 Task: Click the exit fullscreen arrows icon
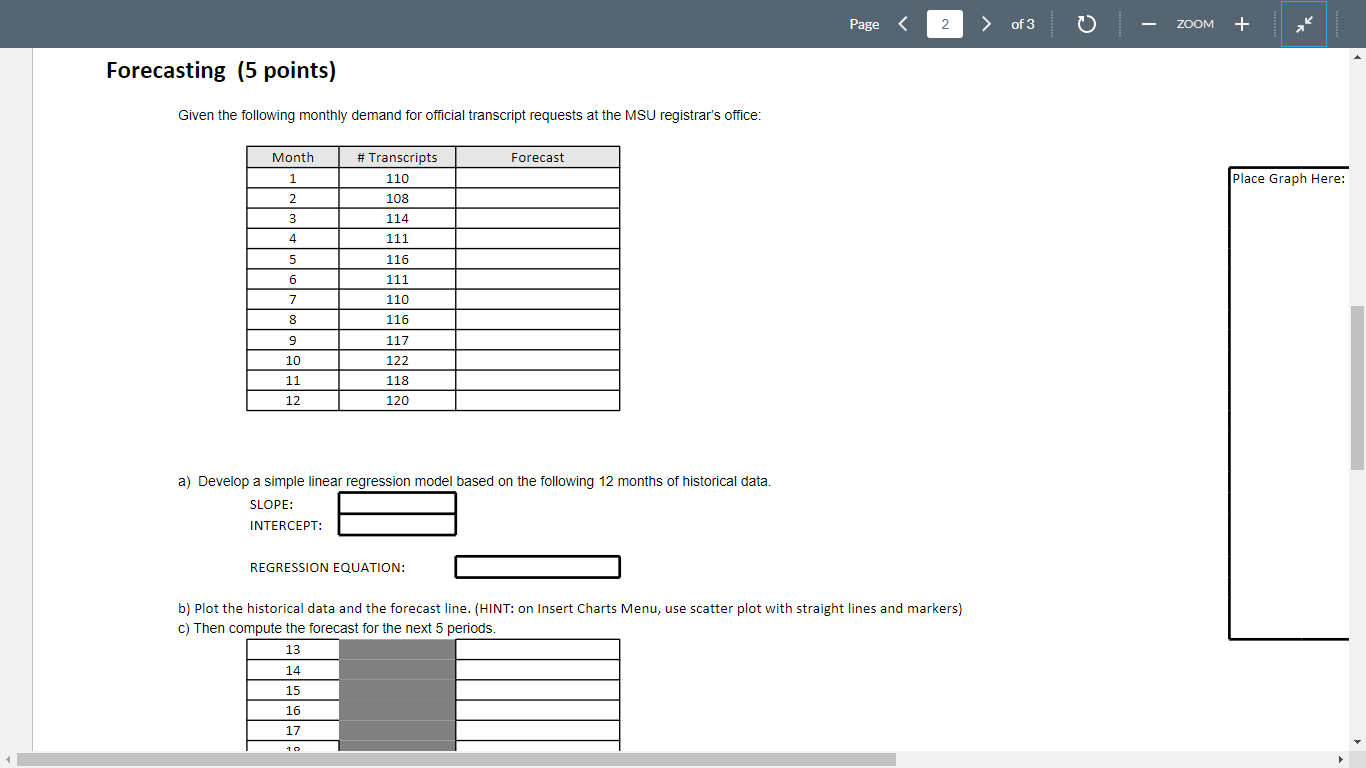click(1304, 24)
